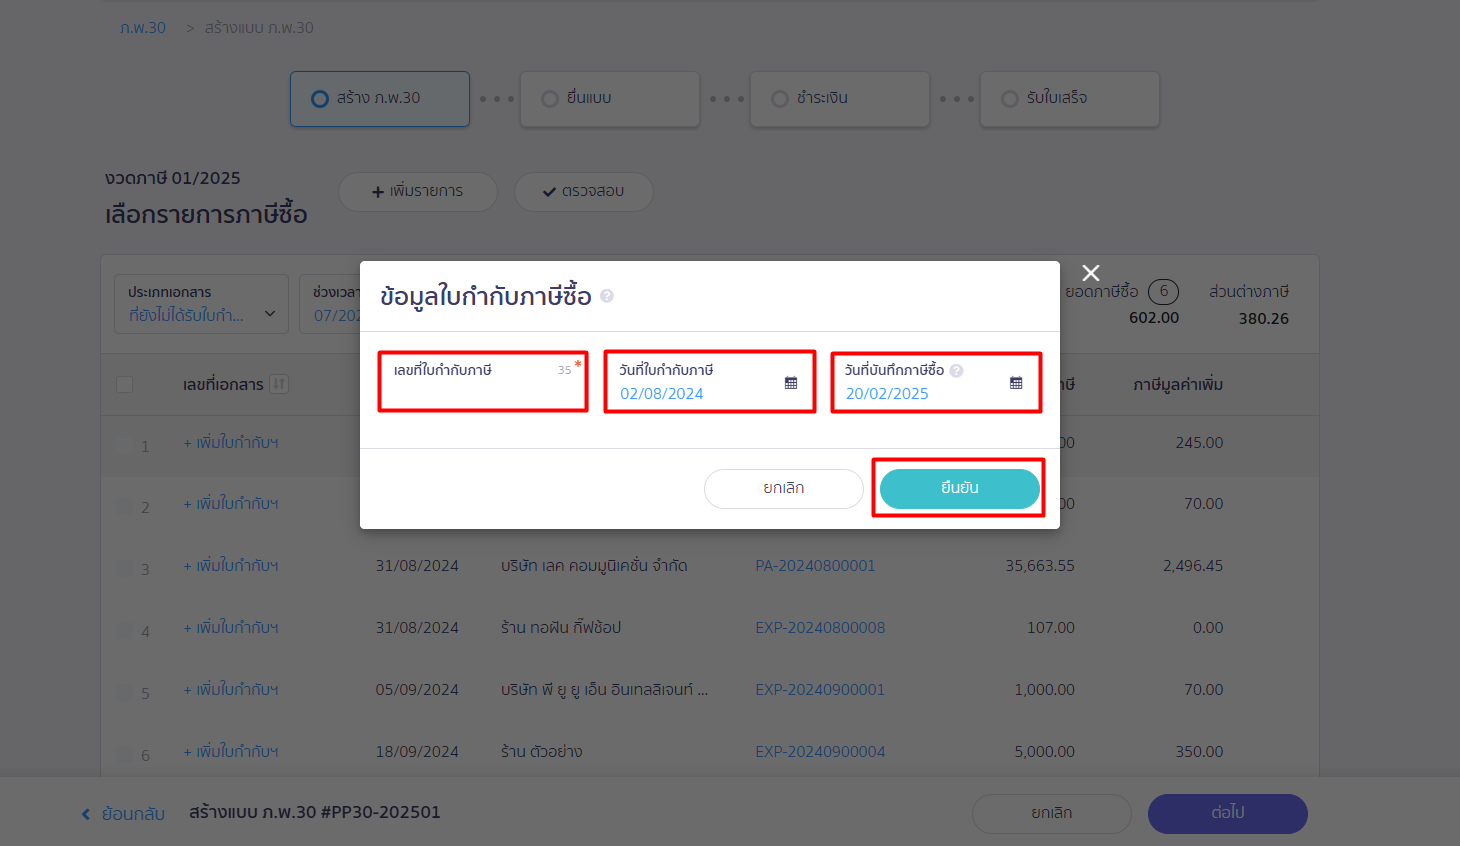The width and height of the screenshot is (1460, 846).
Task: Open calendar picker for วันที่ใบกำกับภาษี field
Action: 791,381
